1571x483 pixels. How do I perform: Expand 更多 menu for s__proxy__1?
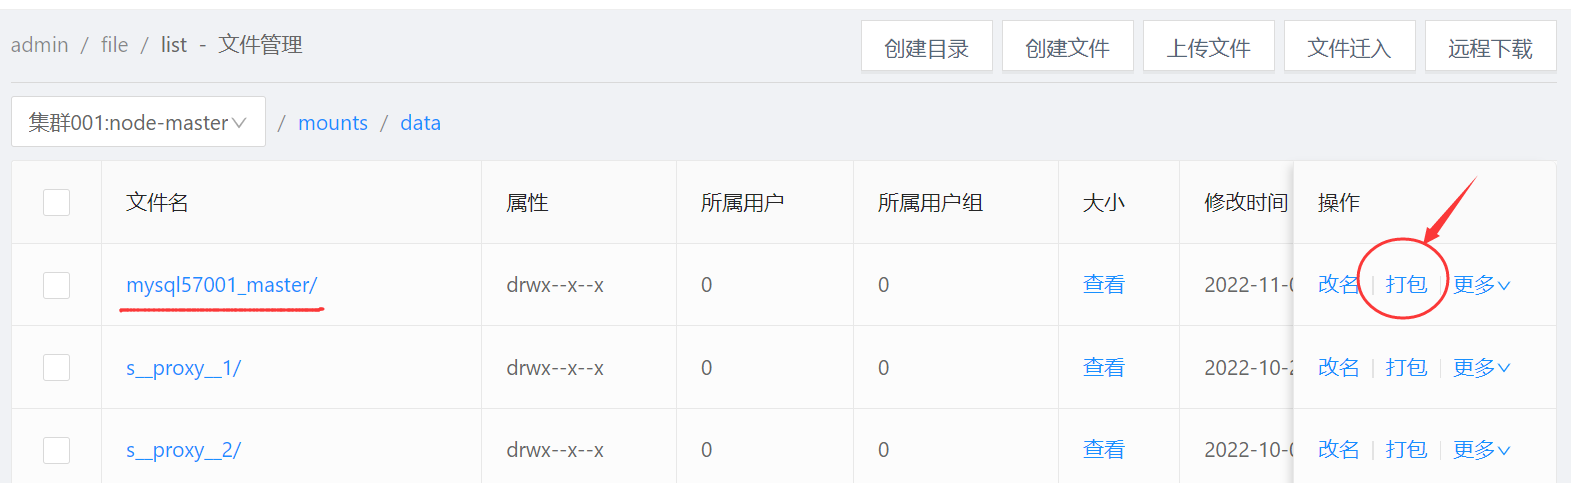point(1481,367)
